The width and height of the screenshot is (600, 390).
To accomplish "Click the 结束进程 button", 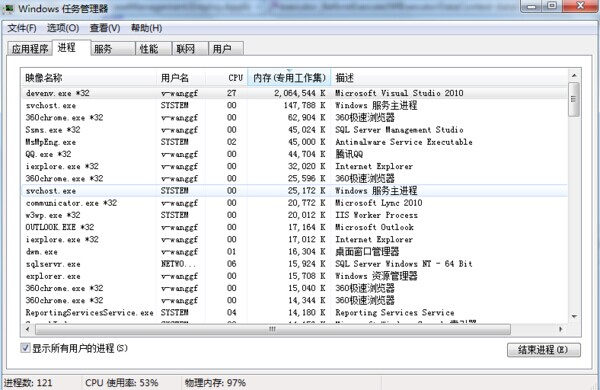I will tap(543, 350).
